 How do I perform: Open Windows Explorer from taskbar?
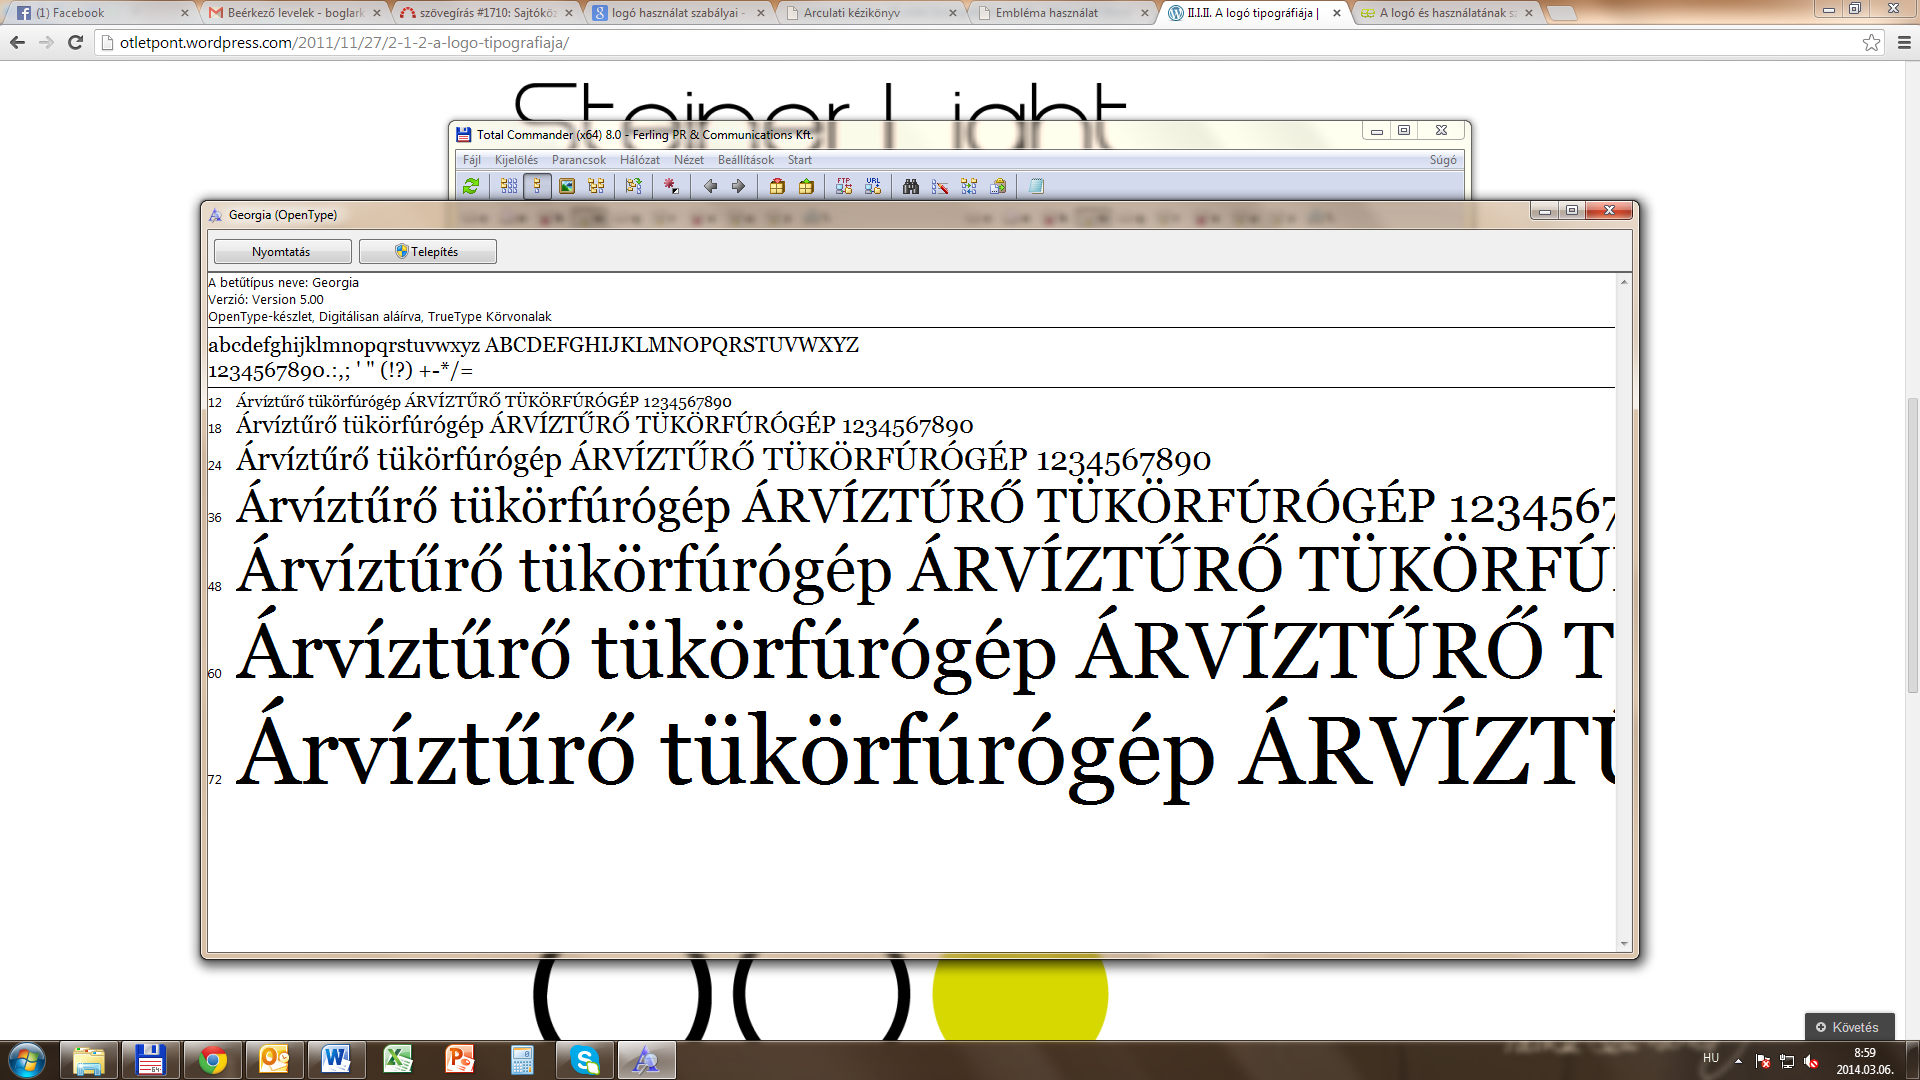click(89, 1060)
